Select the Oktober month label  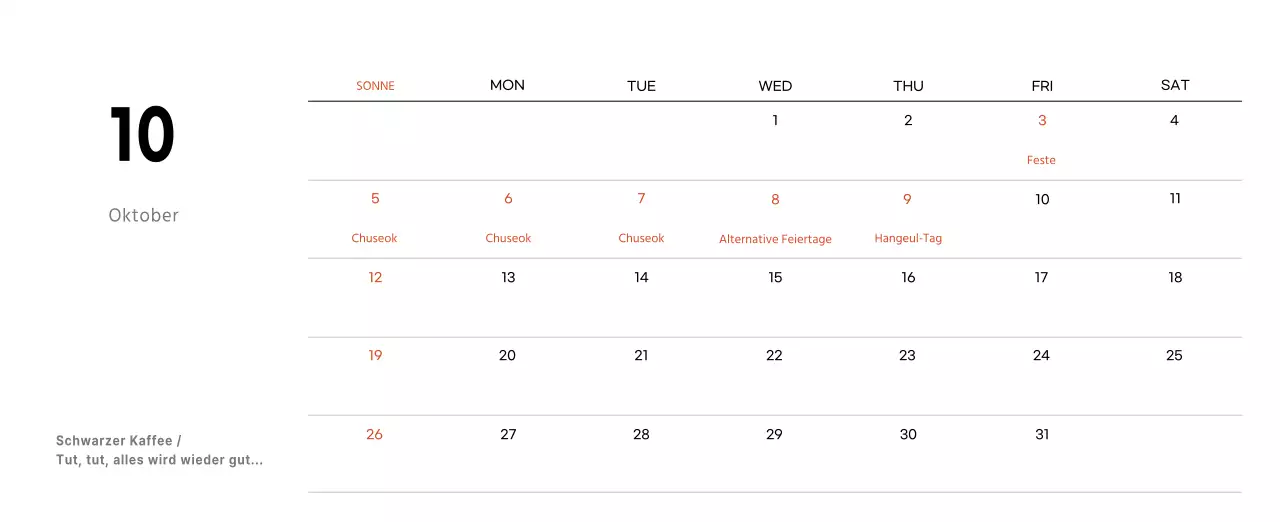coord(143,215)
